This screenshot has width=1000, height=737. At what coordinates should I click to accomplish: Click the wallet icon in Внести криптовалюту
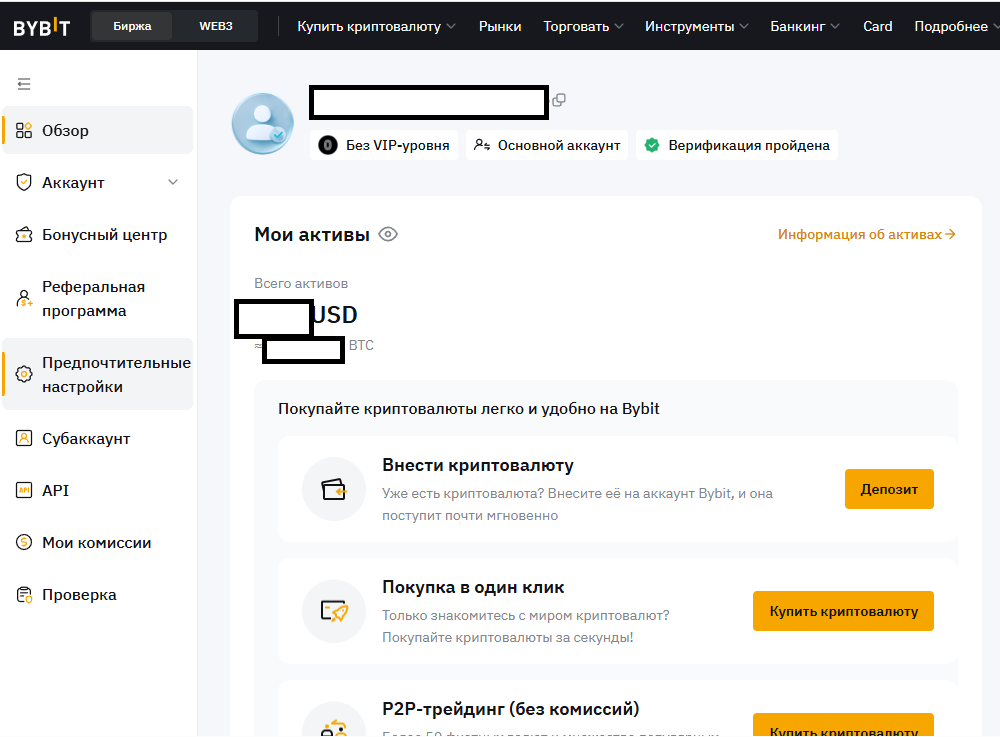[334, 490]
